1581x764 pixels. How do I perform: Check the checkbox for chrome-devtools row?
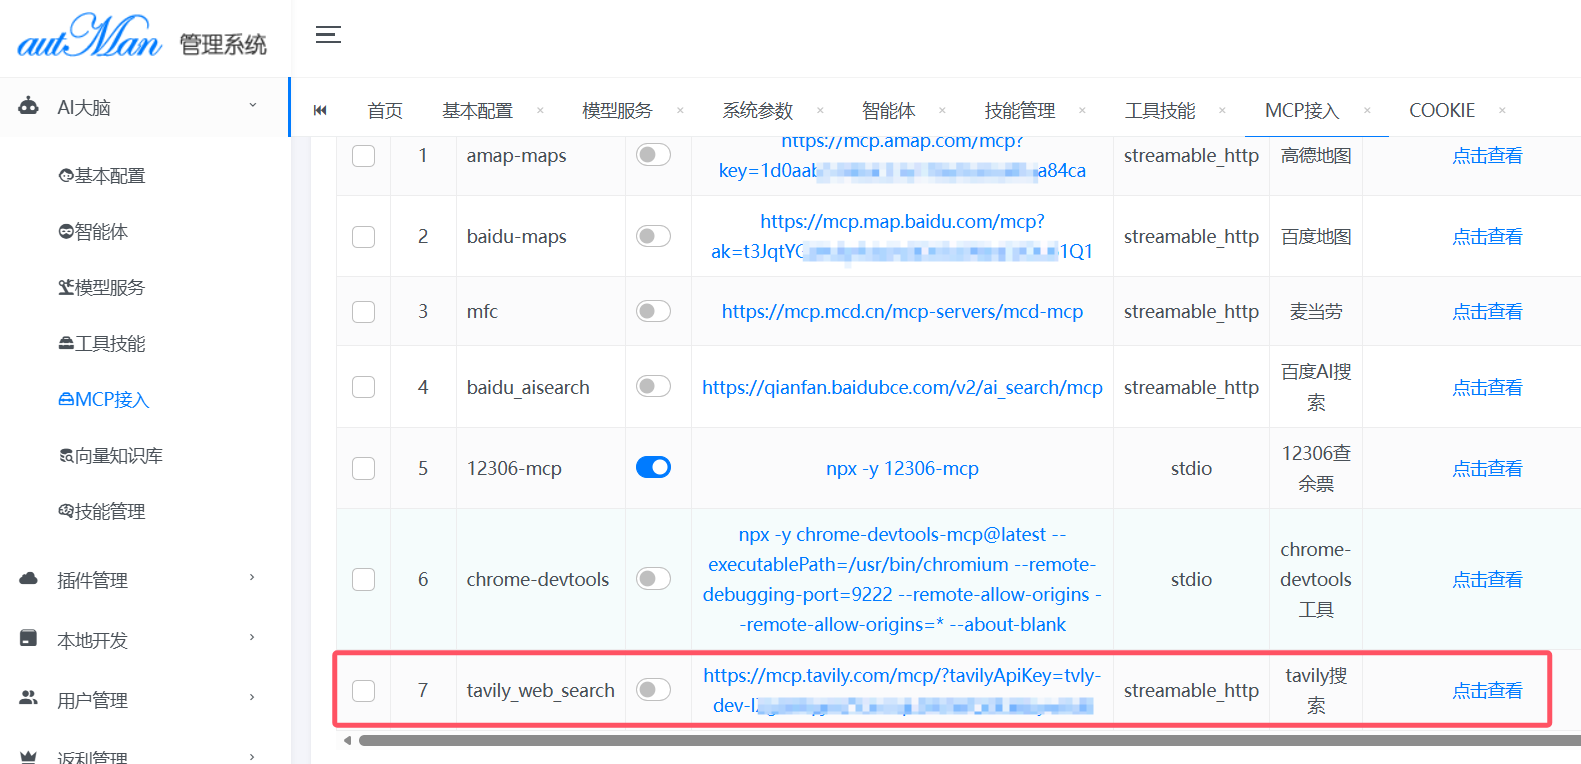364,580
